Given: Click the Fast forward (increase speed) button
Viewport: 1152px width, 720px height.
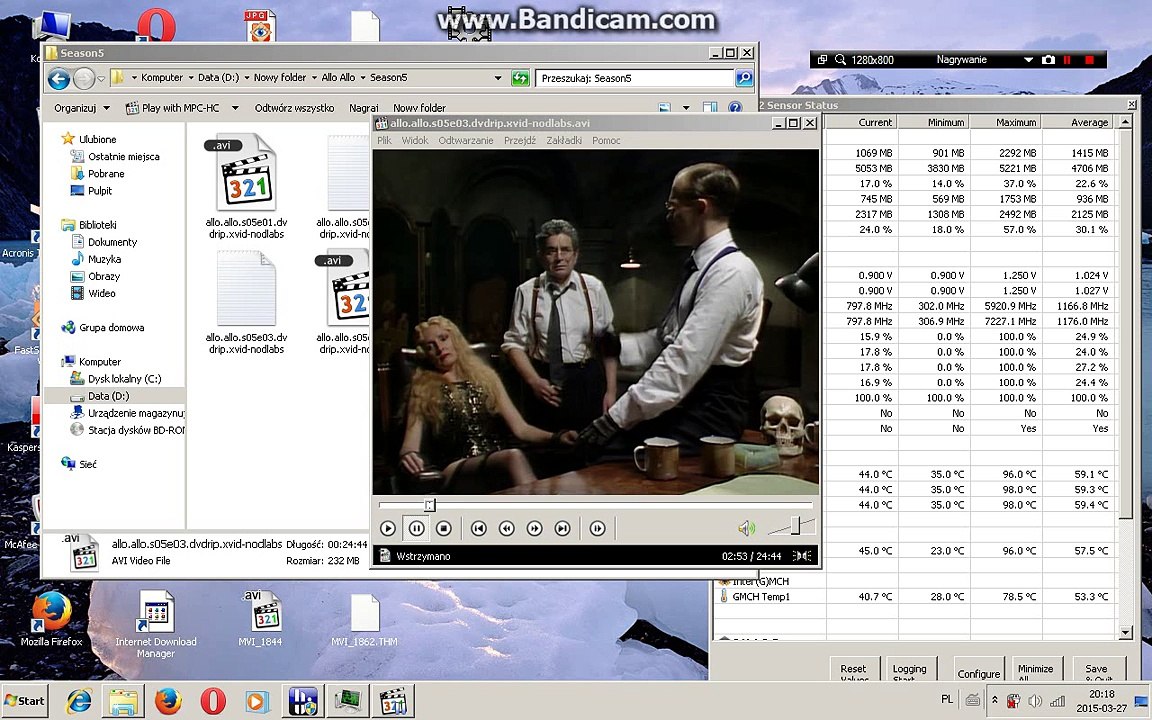Looking at the screenshot, I should pos(534,528).
